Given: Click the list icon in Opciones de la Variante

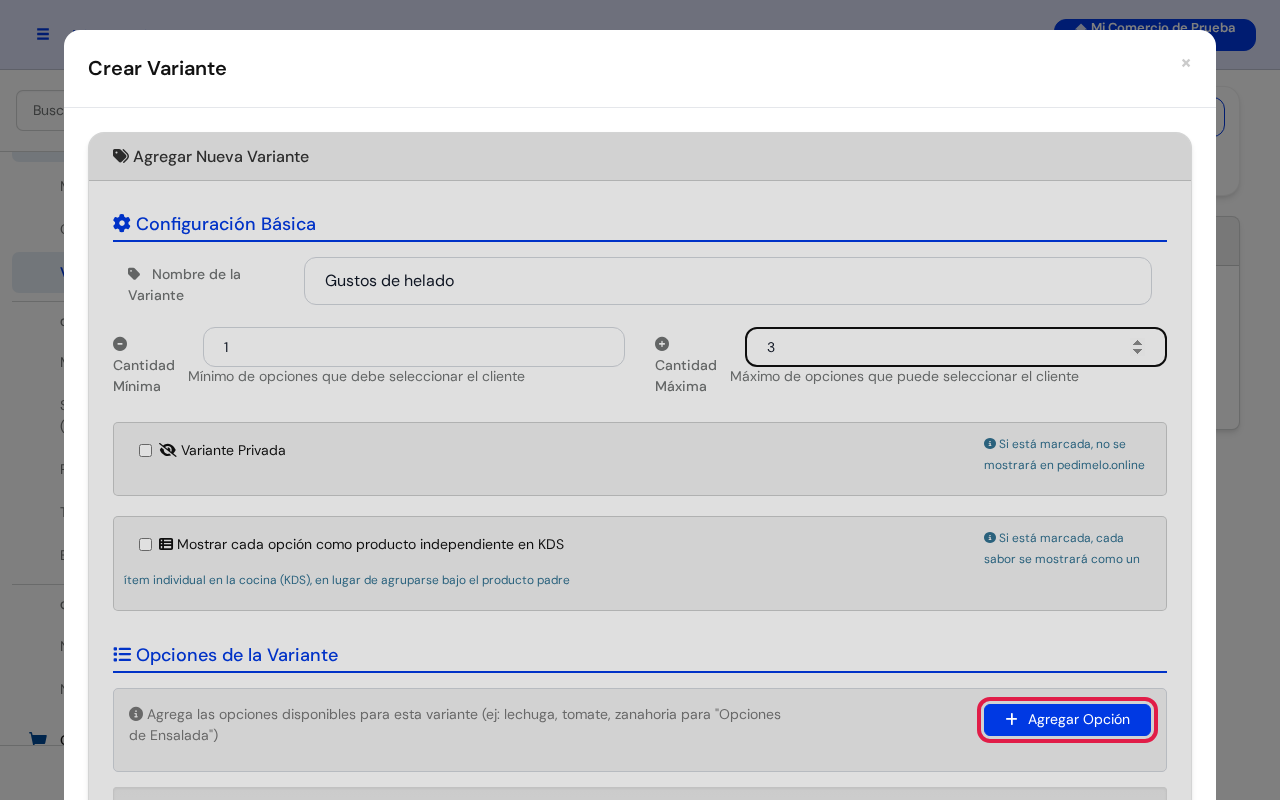Looking at the screenshot, I should point(122,654).
